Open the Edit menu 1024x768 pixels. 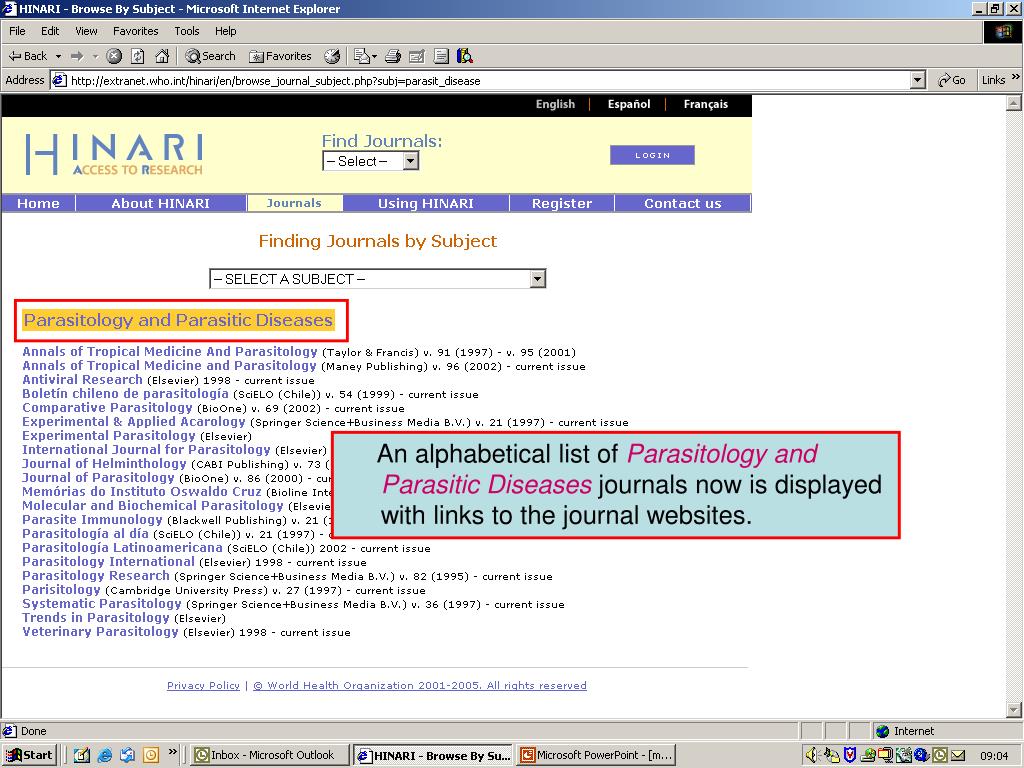pos(50,31)
